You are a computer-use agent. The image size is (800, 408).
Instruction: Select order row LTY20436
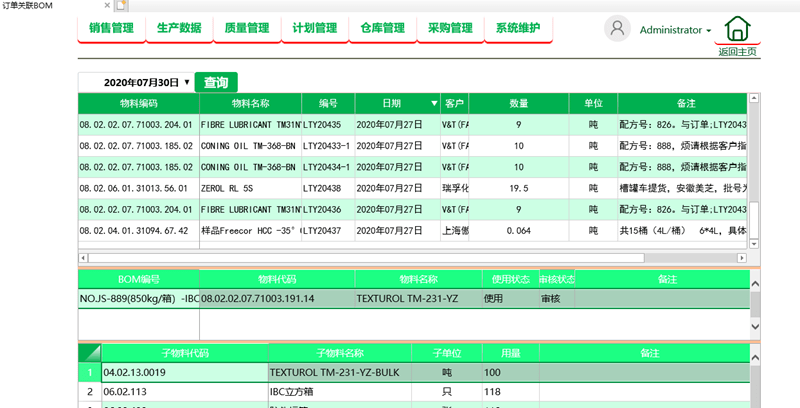click(413, 209)
